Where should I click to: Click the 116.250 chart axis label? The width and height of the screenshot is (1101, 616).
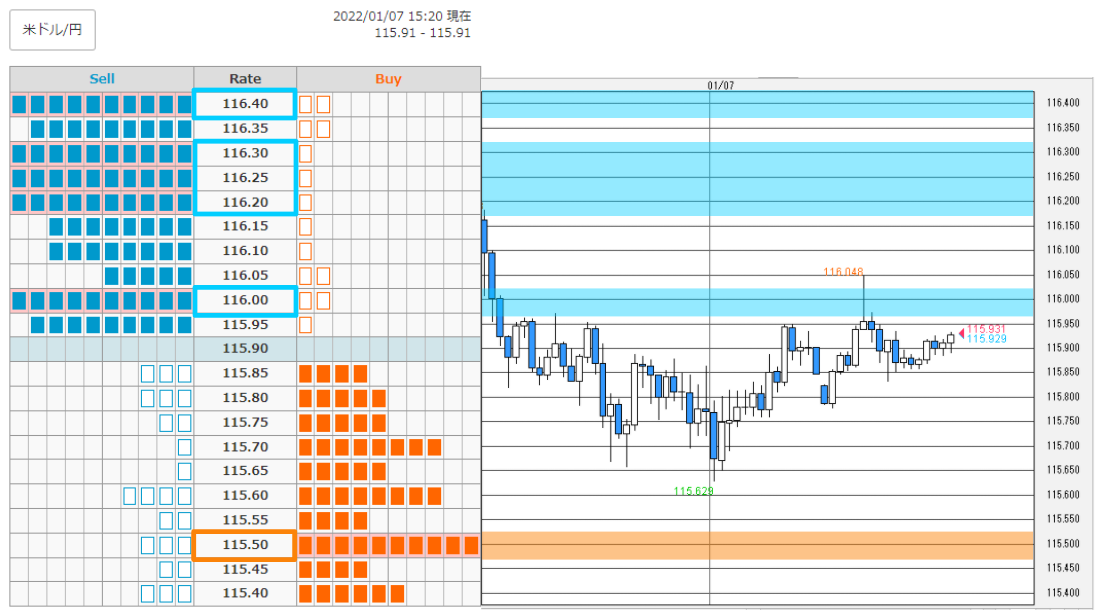pyautogui.click(x=1063, y=176)
